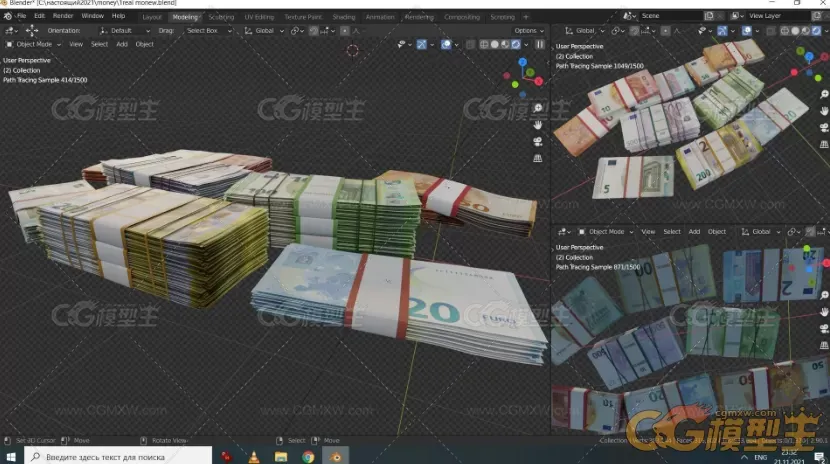This screenshot has width=830, height=464.
Task: Open the Object Mode dropdown in main viewport
Action: coord(33,44)
